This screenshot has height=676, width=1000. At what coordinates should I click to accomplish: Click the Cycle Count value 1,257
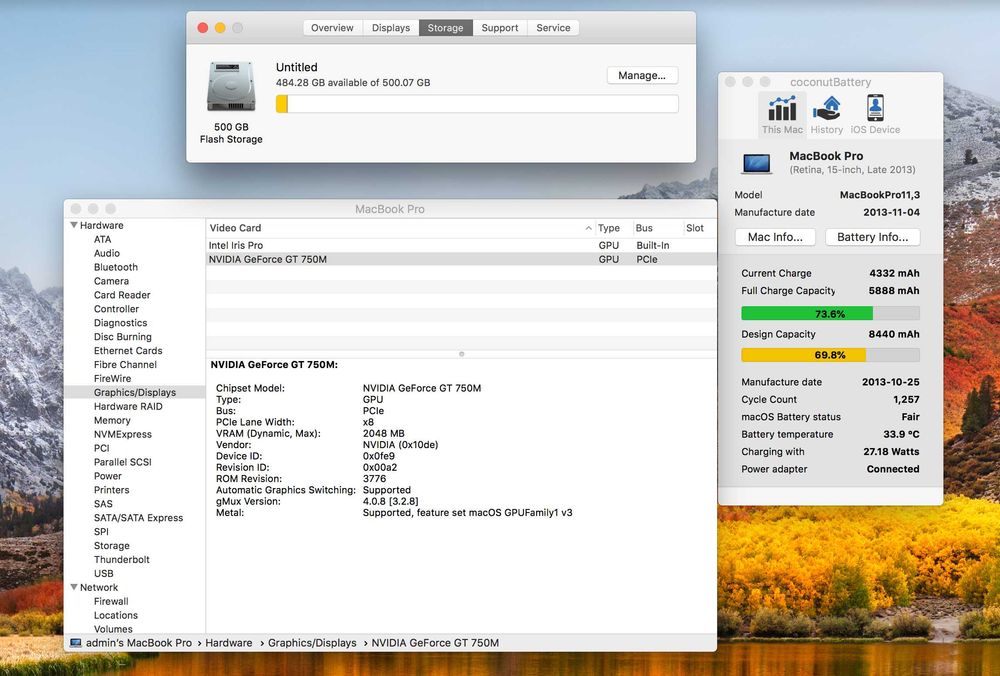click(906, 399)
